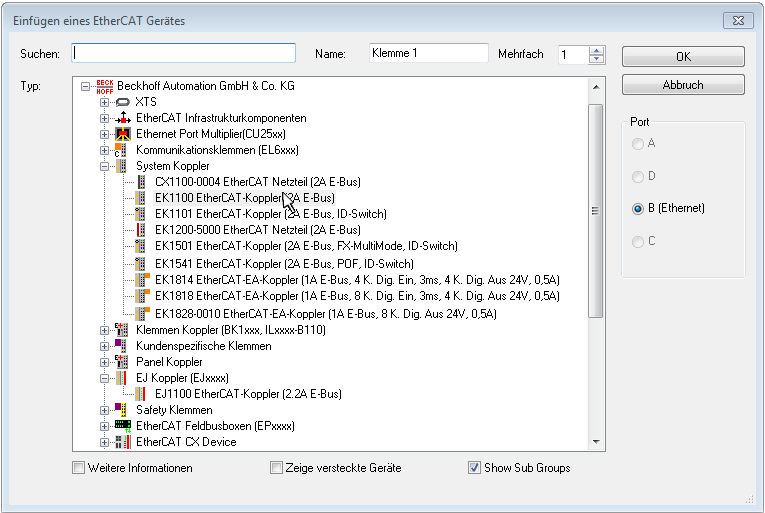Click into the Suchen search field
765x513 pixels.
click(x=184, y=53)
